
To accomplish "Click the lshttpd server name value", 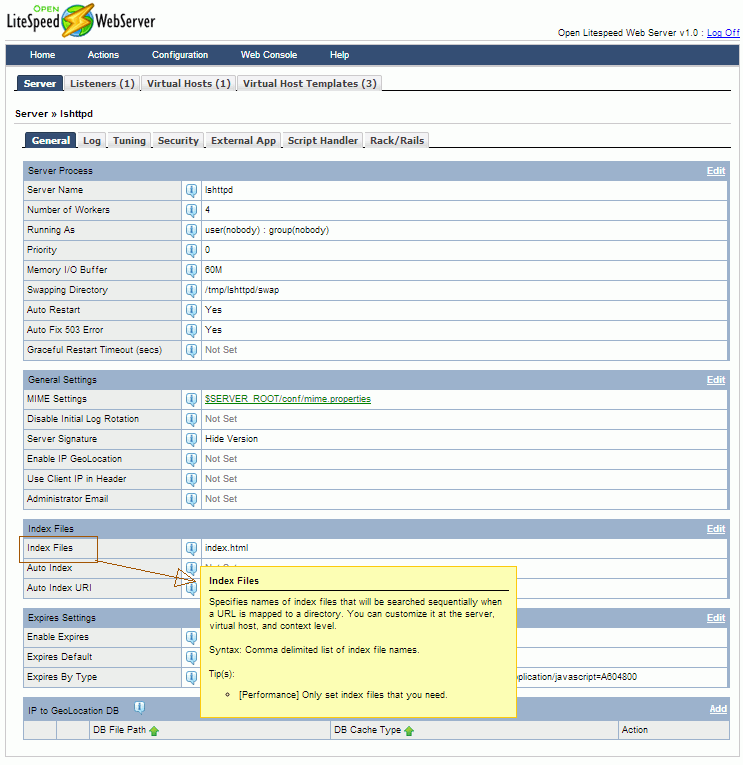I will click(219, 190).
